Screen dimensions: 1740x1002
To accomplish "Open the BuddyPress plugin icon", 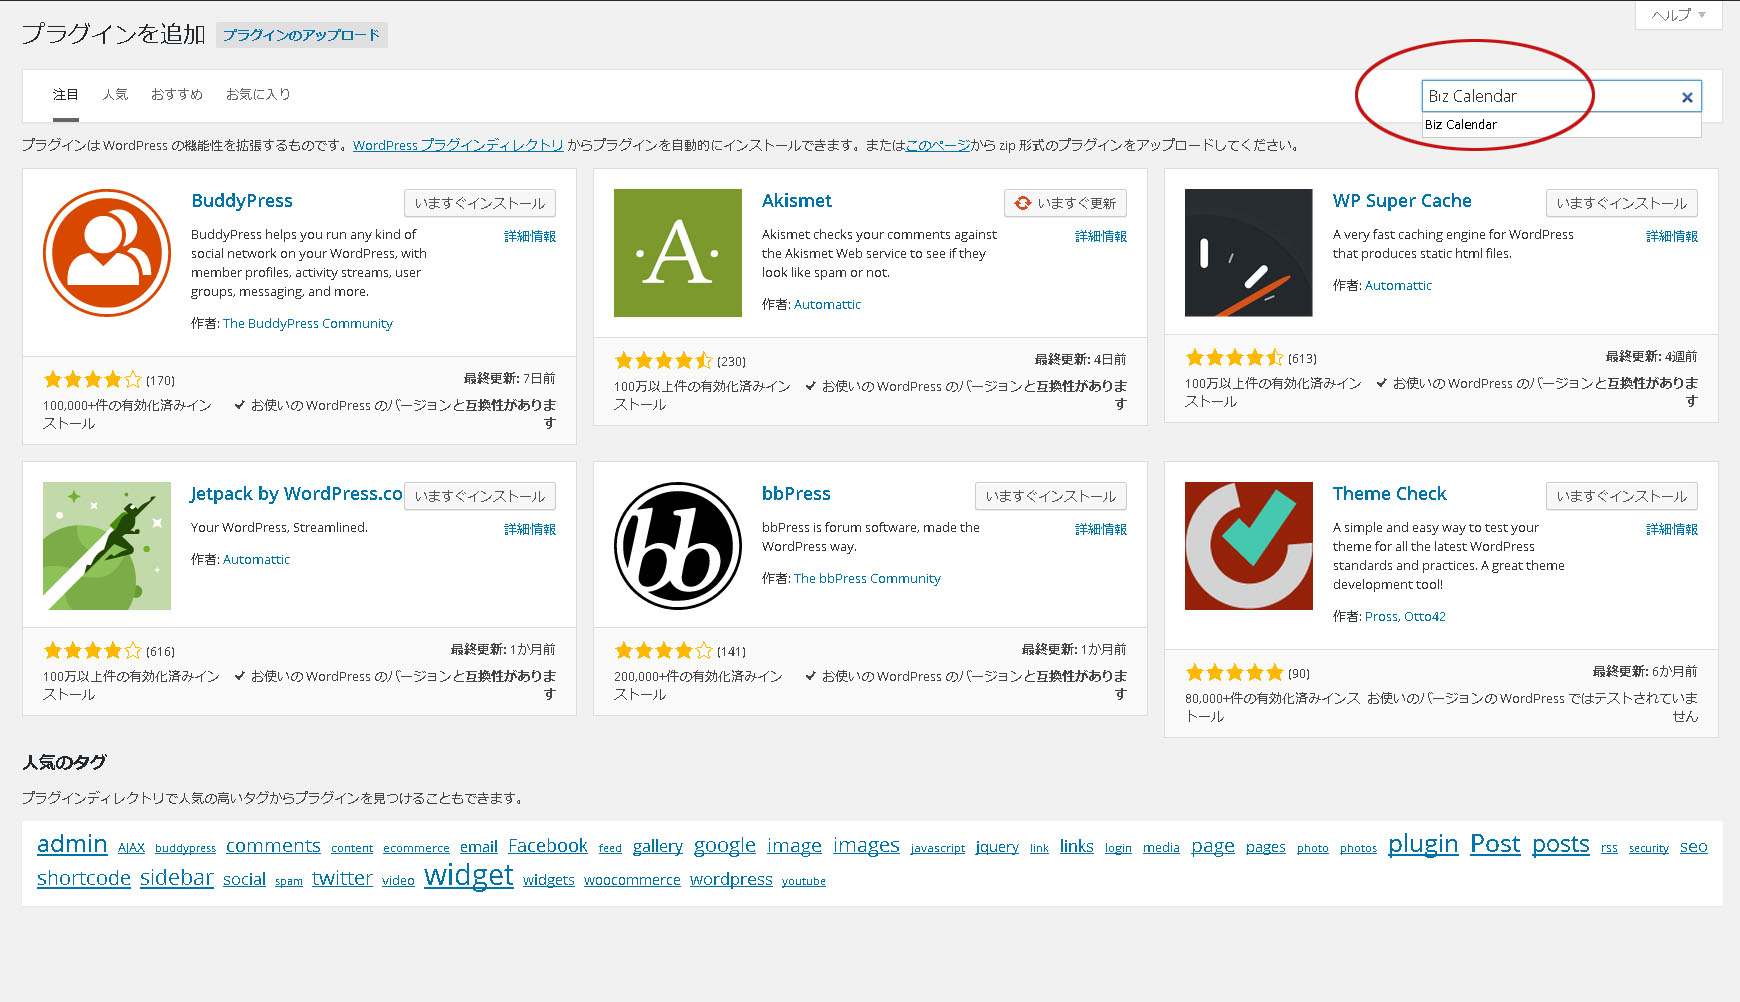I will 107,253.
